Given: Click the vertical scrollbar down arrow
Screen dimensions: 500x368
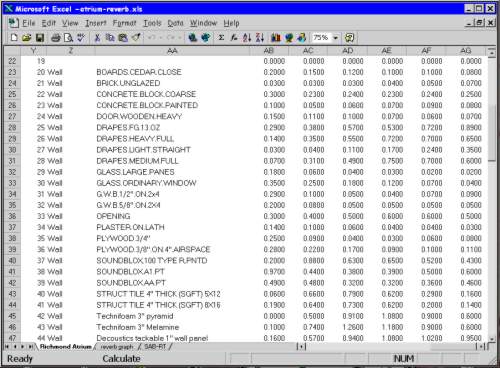Looking at the screenshot, I should click(492, 339).
